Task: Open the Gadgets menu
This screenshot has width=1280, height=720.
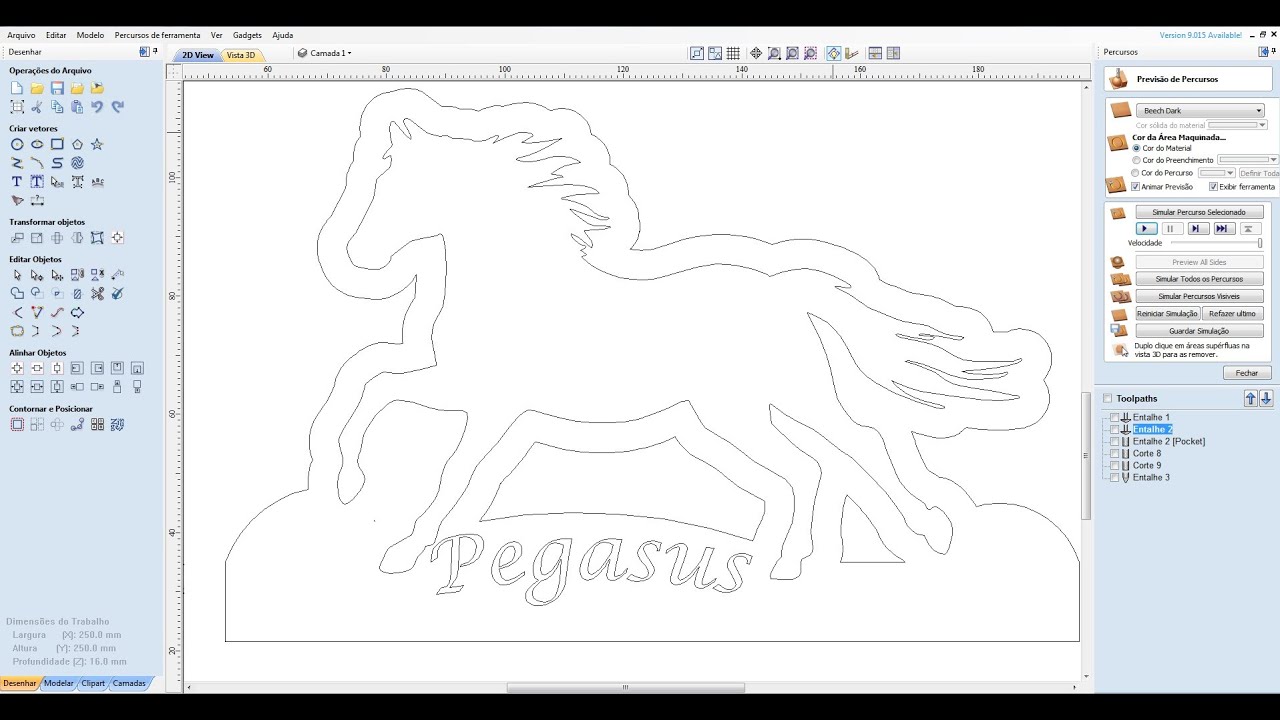Action: click(x=247, y=35)
